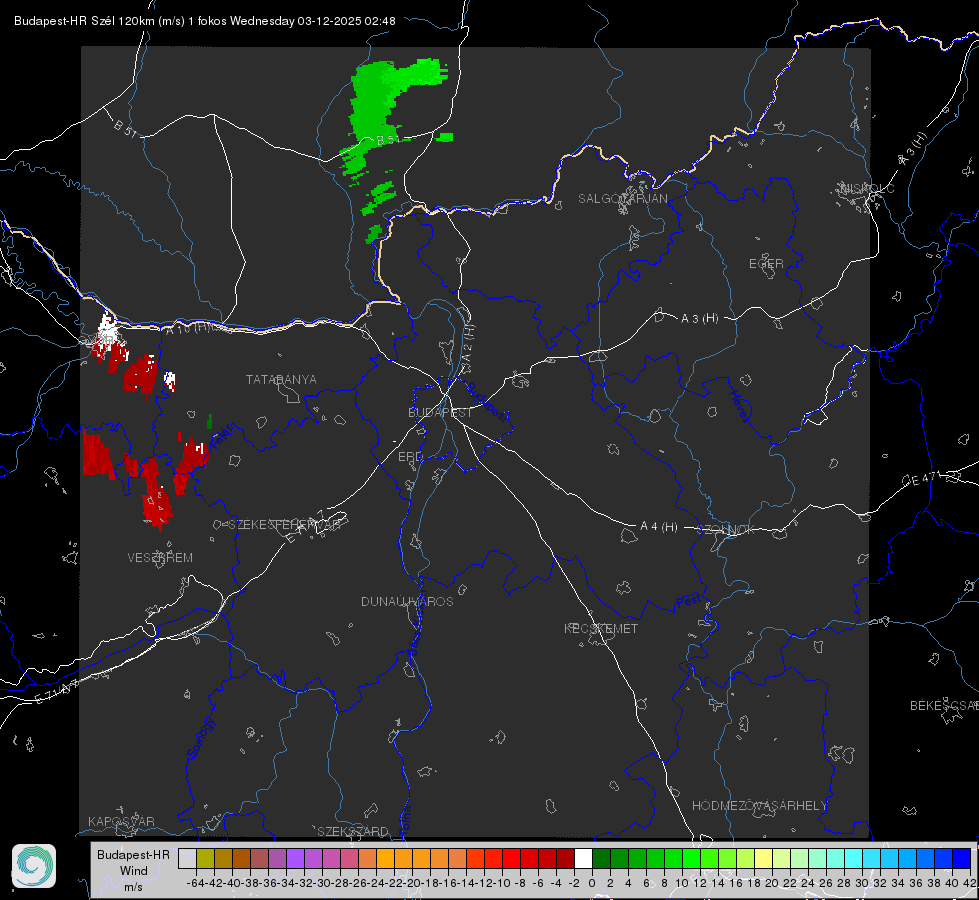The image size is (979, 900).
Task: Click the Budapest-HR Szél 120km header title
Action: pos(204,21)
